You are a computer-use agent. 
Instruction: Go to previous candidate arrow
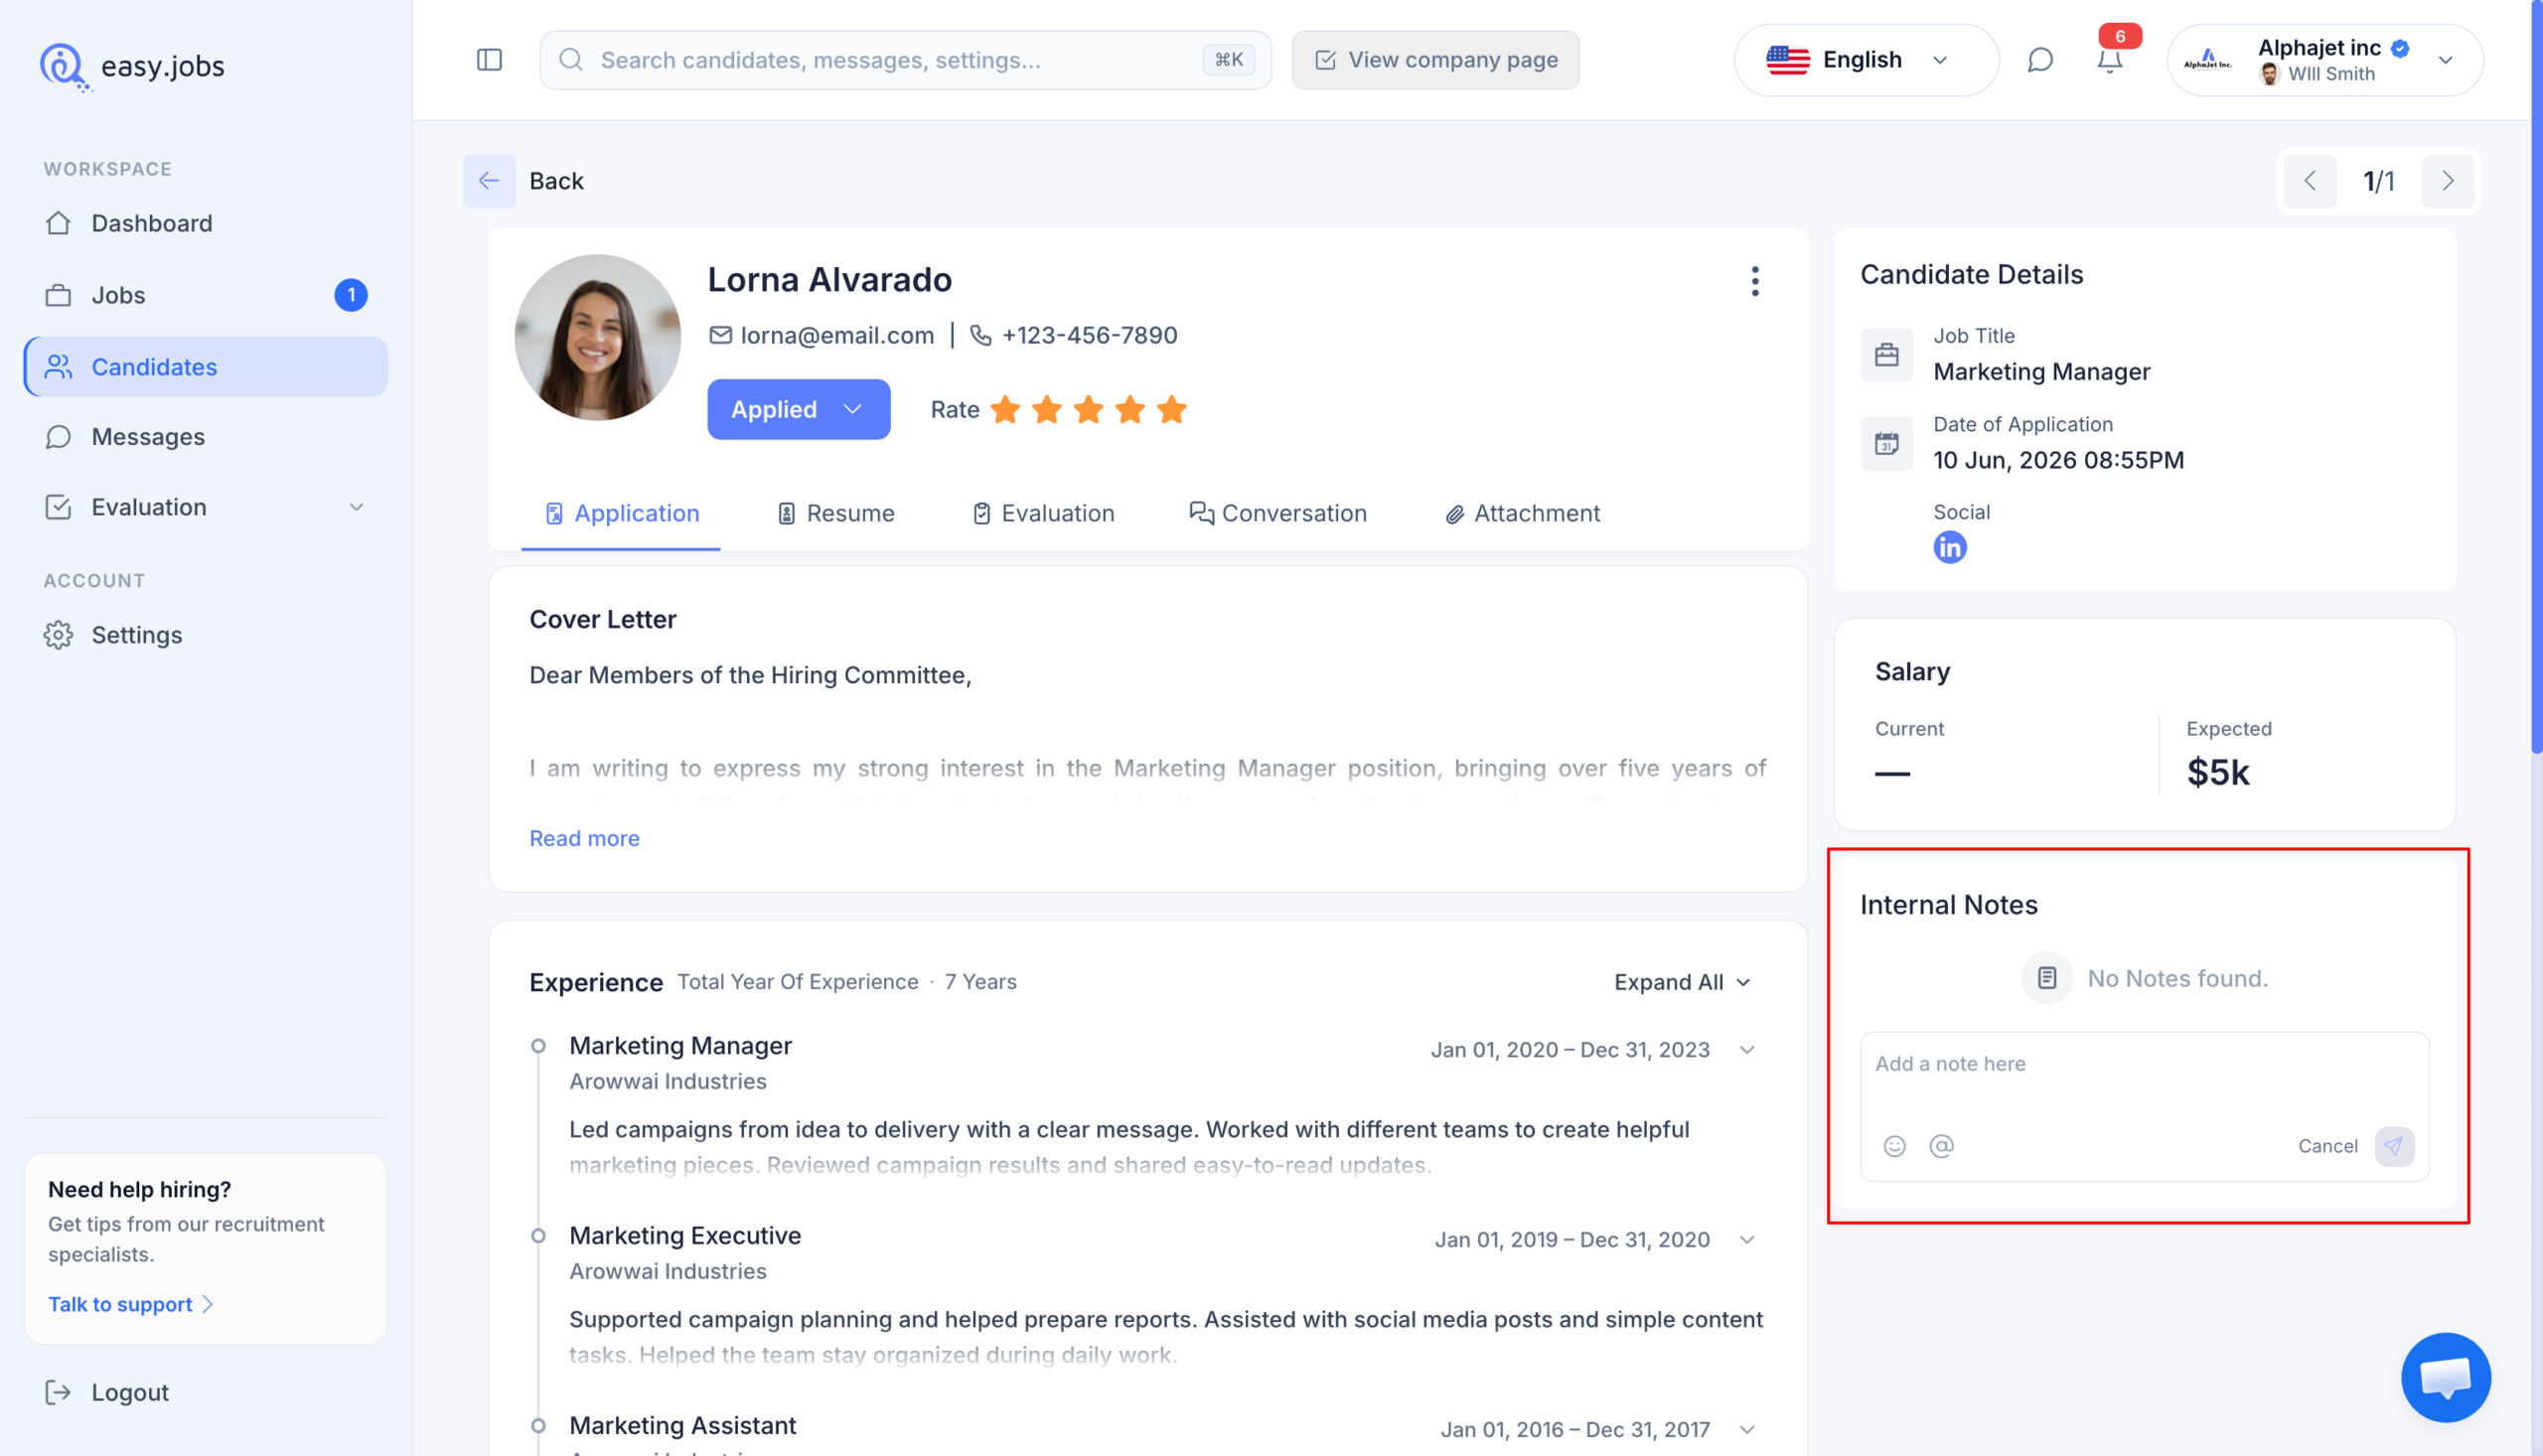(2310, 181)
